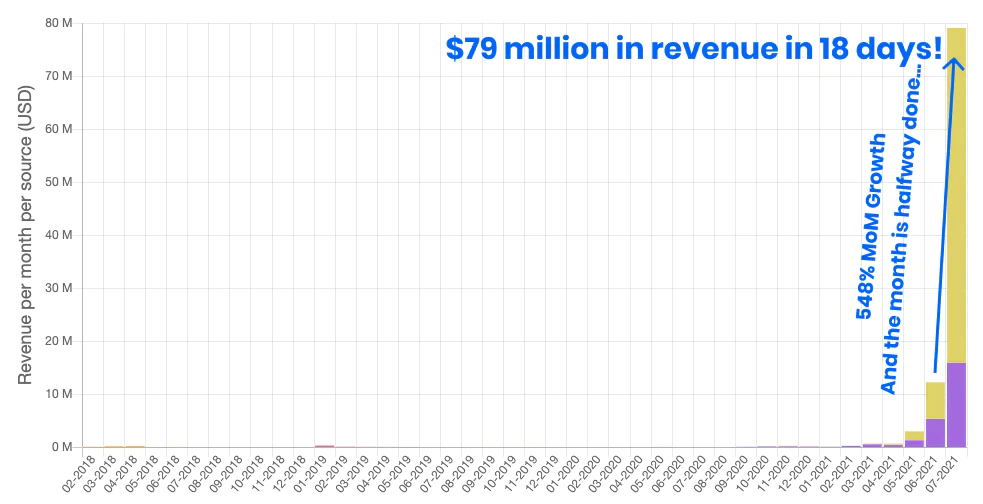Select the yellow segment of the 06-2021 bar
This screenshot has width=983, height=504.
[935, 401]
